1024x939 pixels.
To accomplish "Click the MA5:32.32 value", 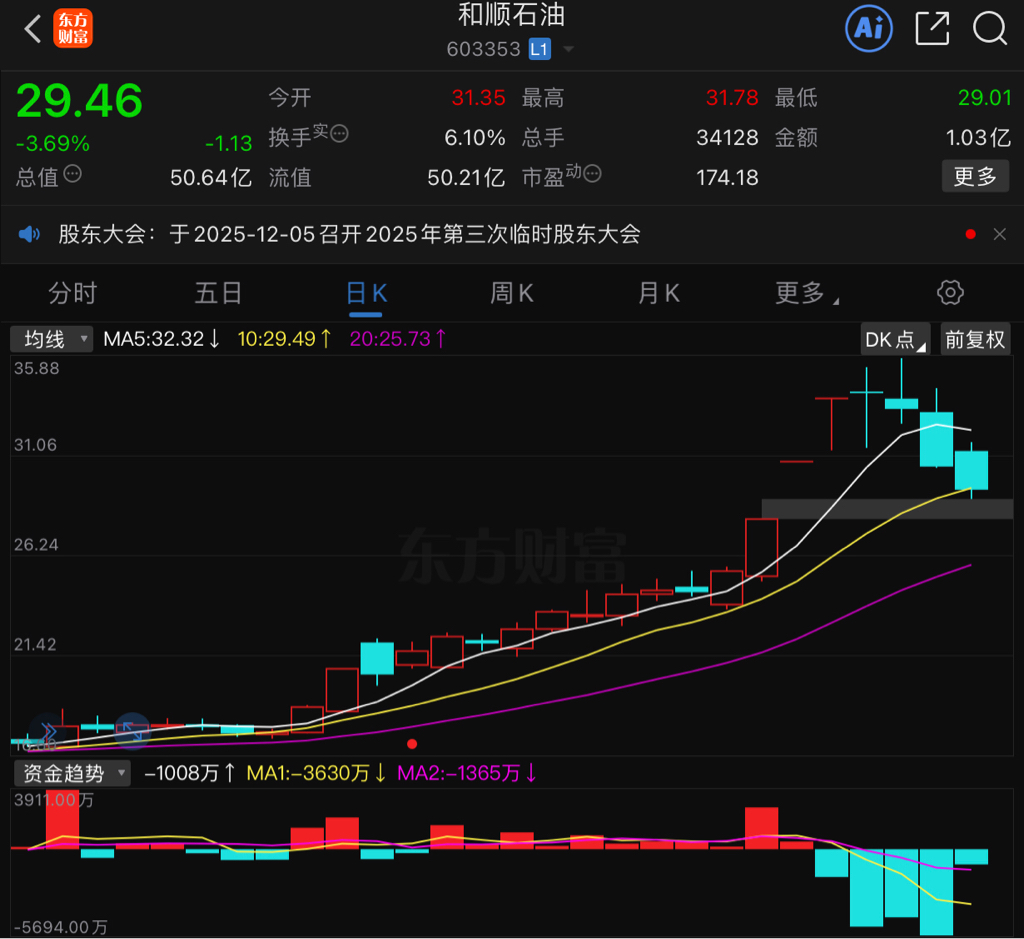I will (x=161, y=339).
